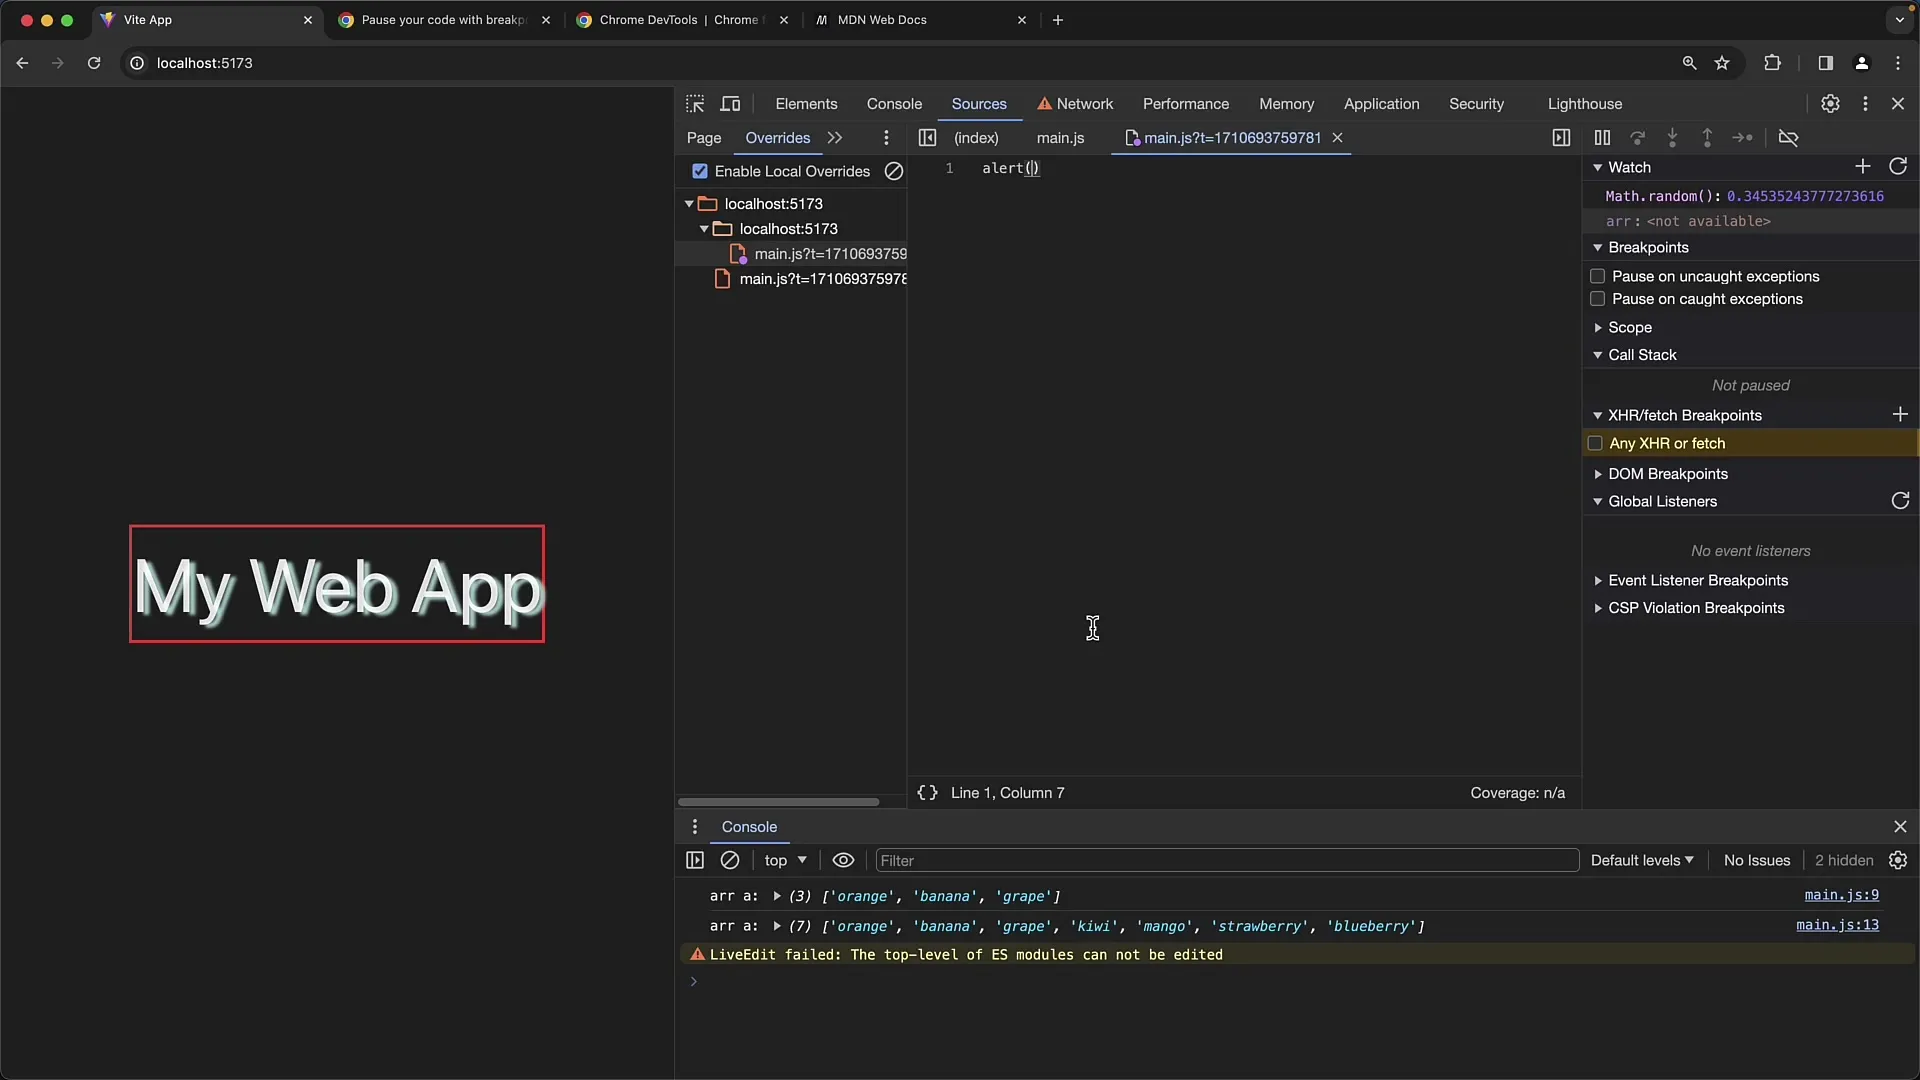Screen dimensions: 1920x1080
Task: Show more Sources navigator tabs
Action: (835, 138)
